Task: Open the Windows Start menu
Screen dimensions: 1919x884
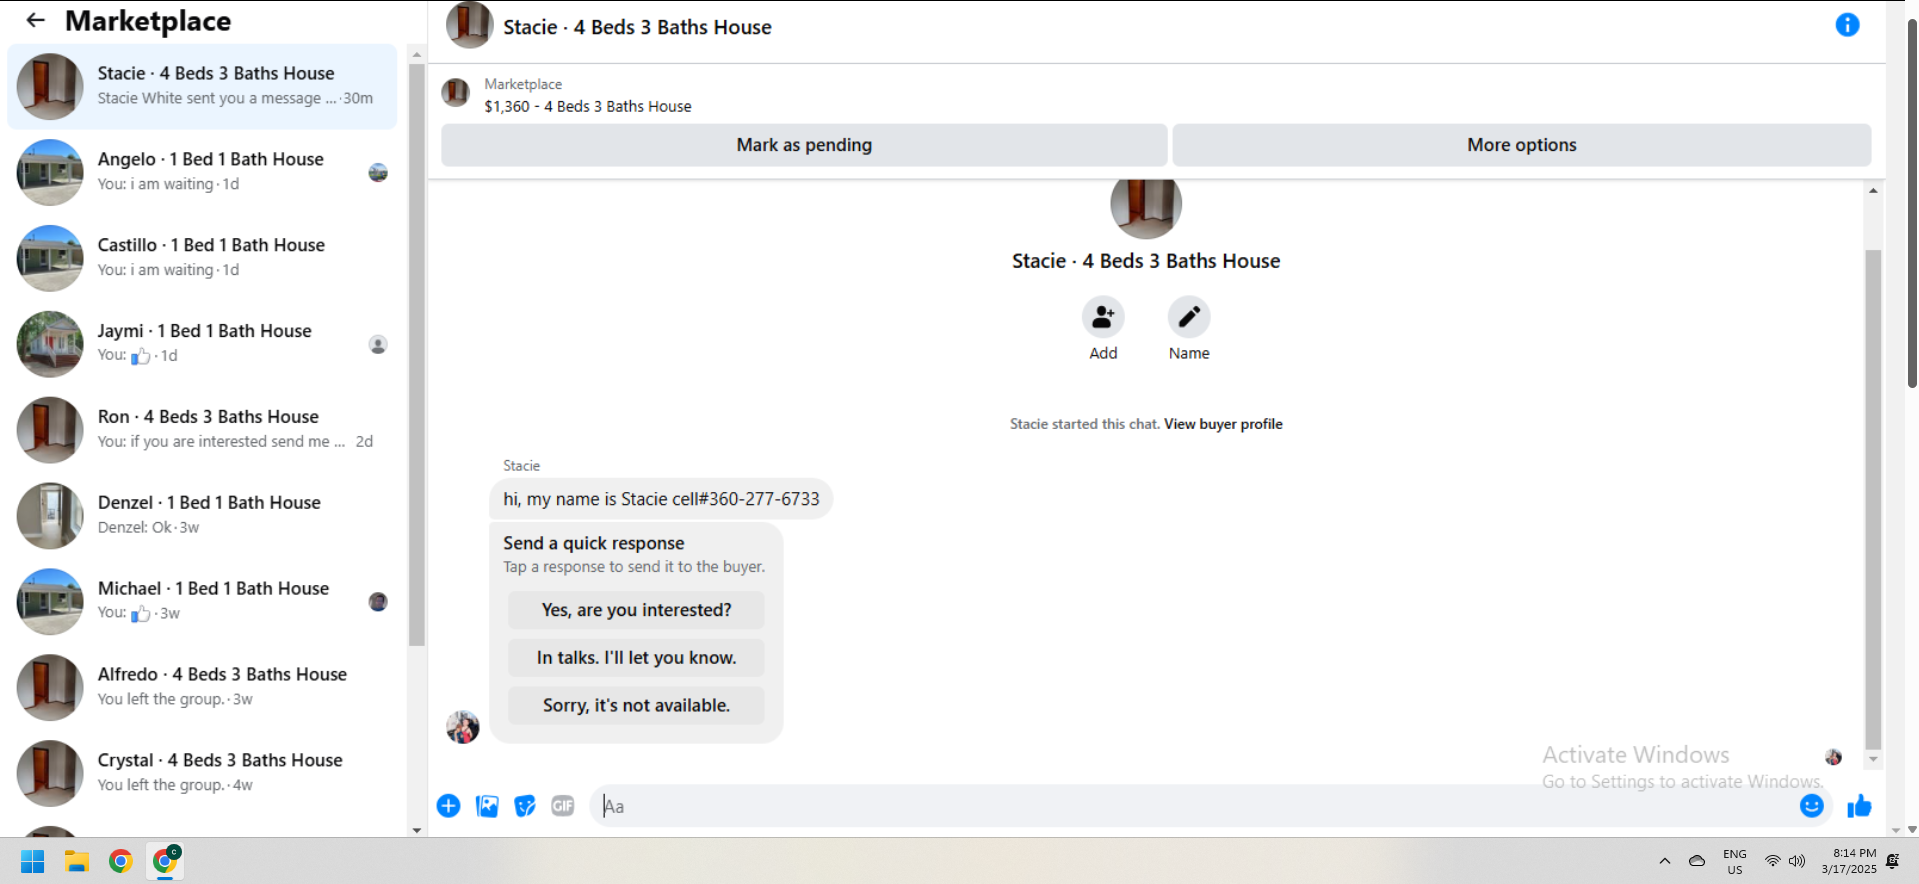Action: coord(33,861)
